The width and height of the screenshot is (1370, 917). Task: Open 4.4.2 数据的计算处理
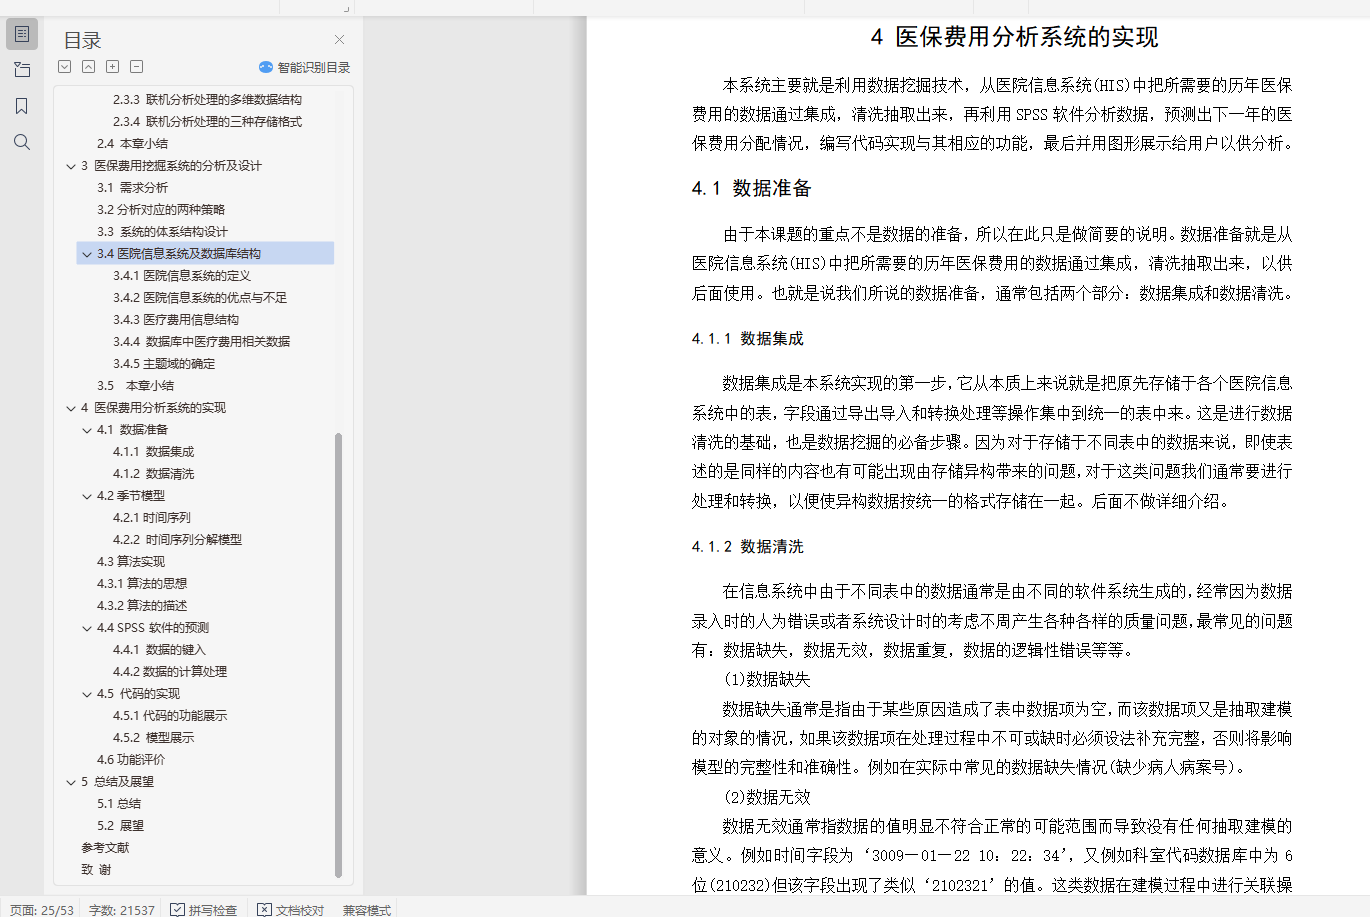[170, 672]
